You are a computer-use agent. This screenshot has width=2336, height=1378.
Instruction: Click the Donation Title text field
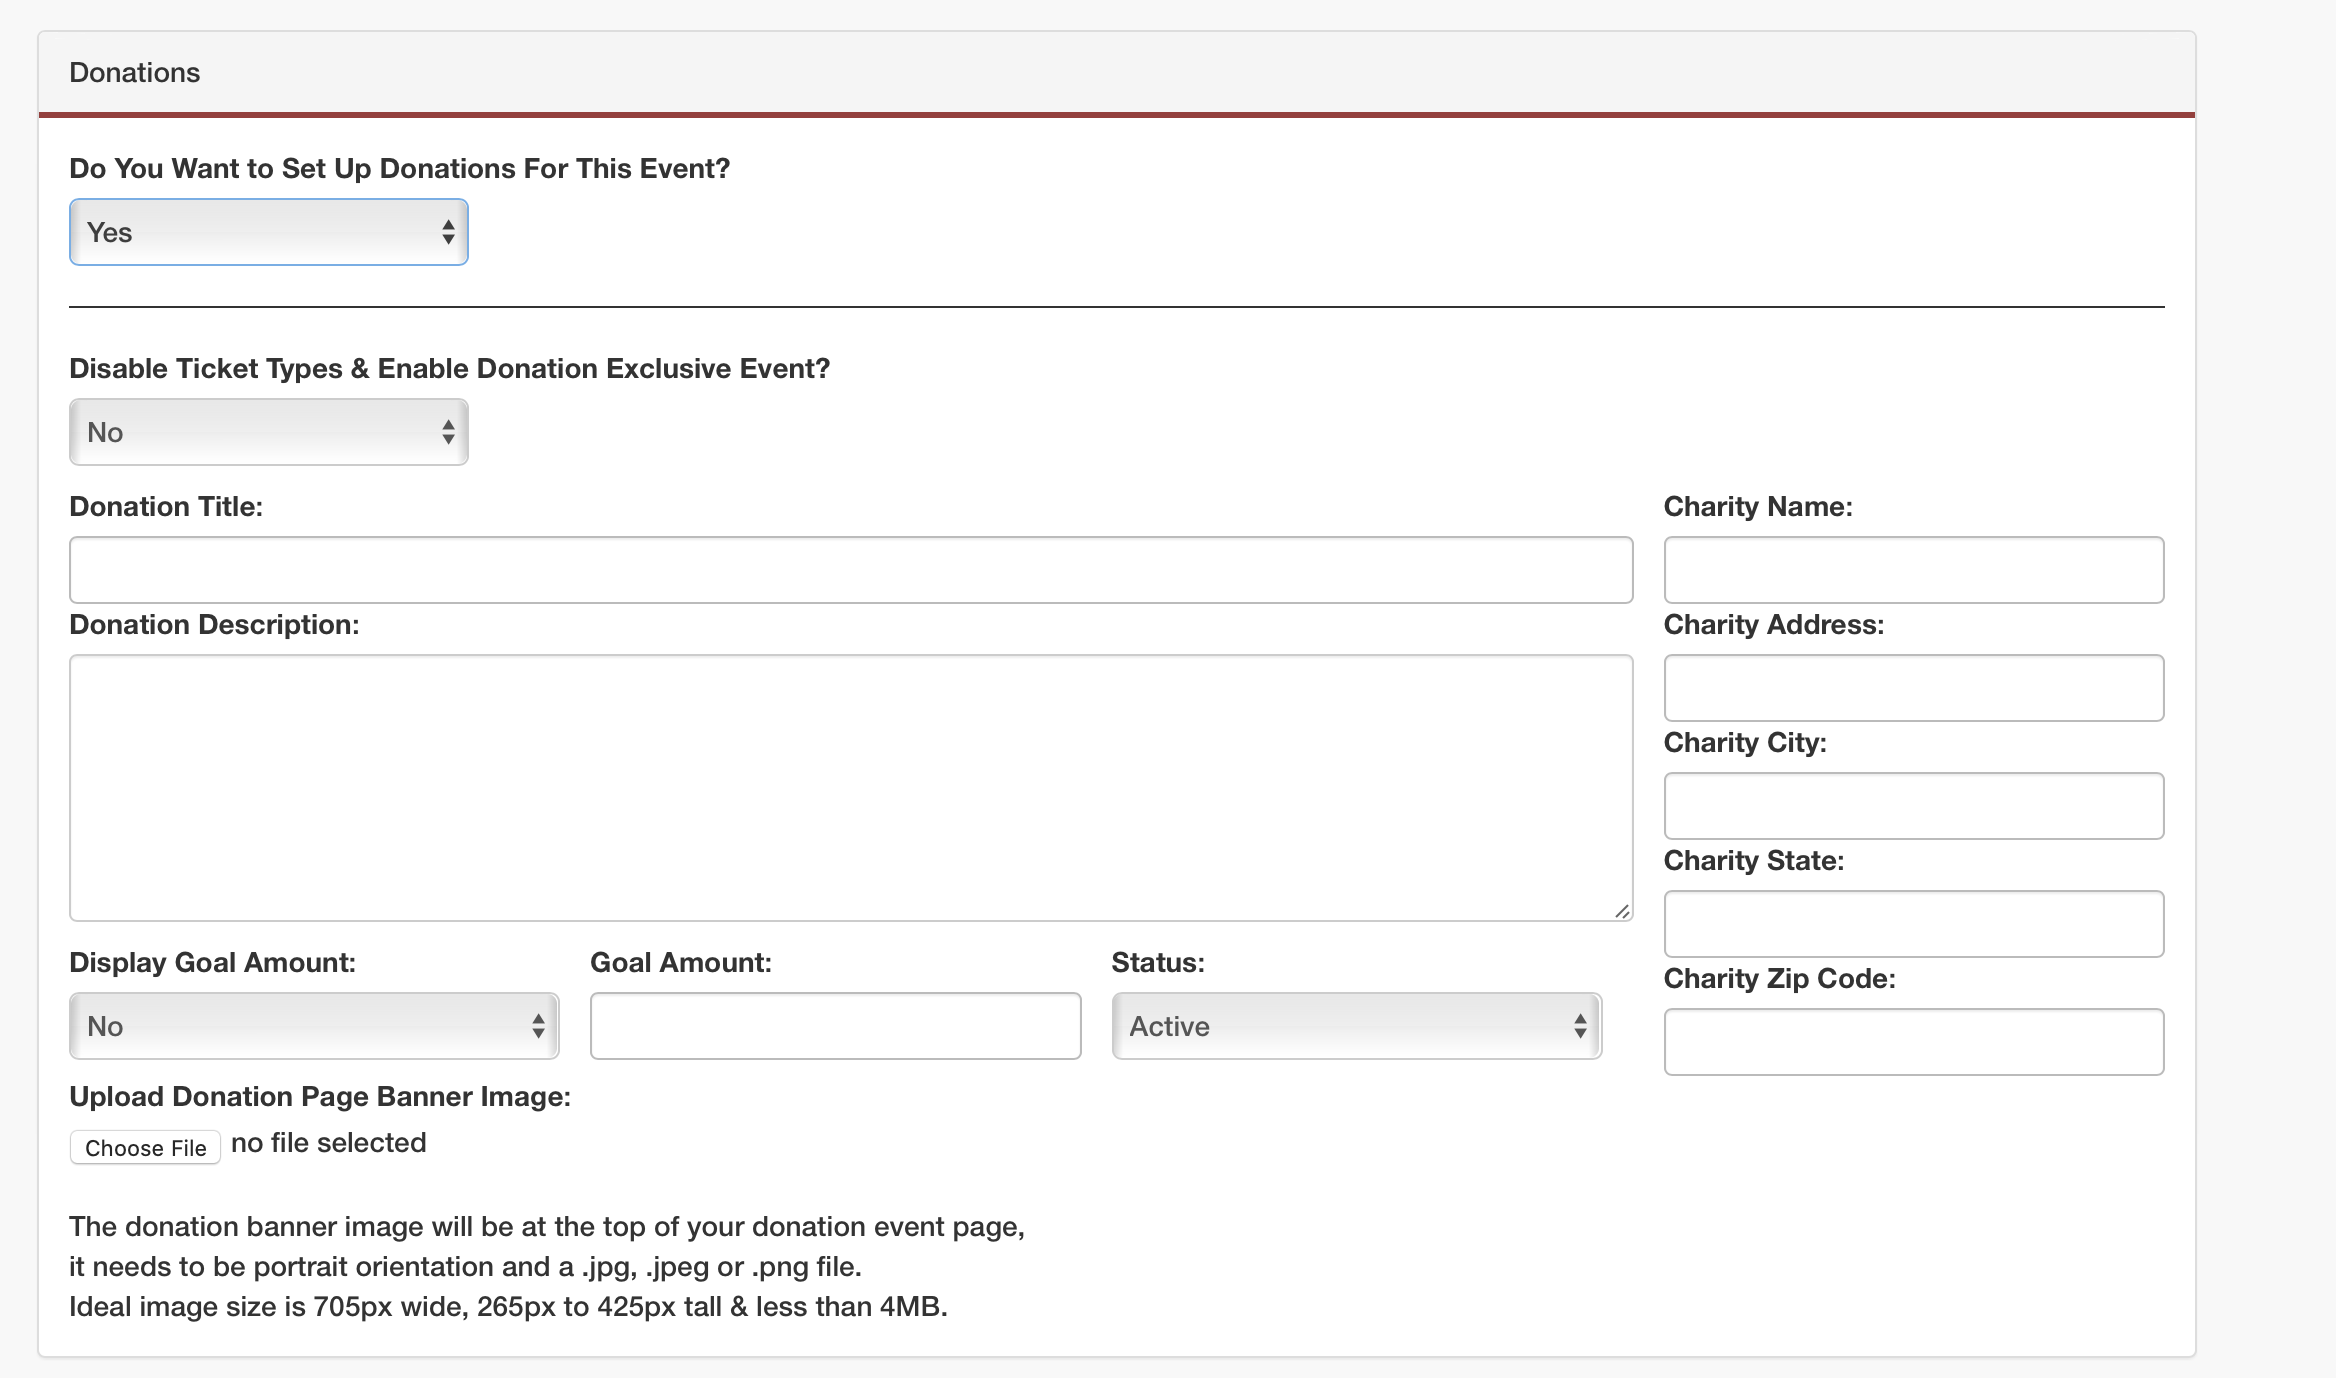(850, 570)
